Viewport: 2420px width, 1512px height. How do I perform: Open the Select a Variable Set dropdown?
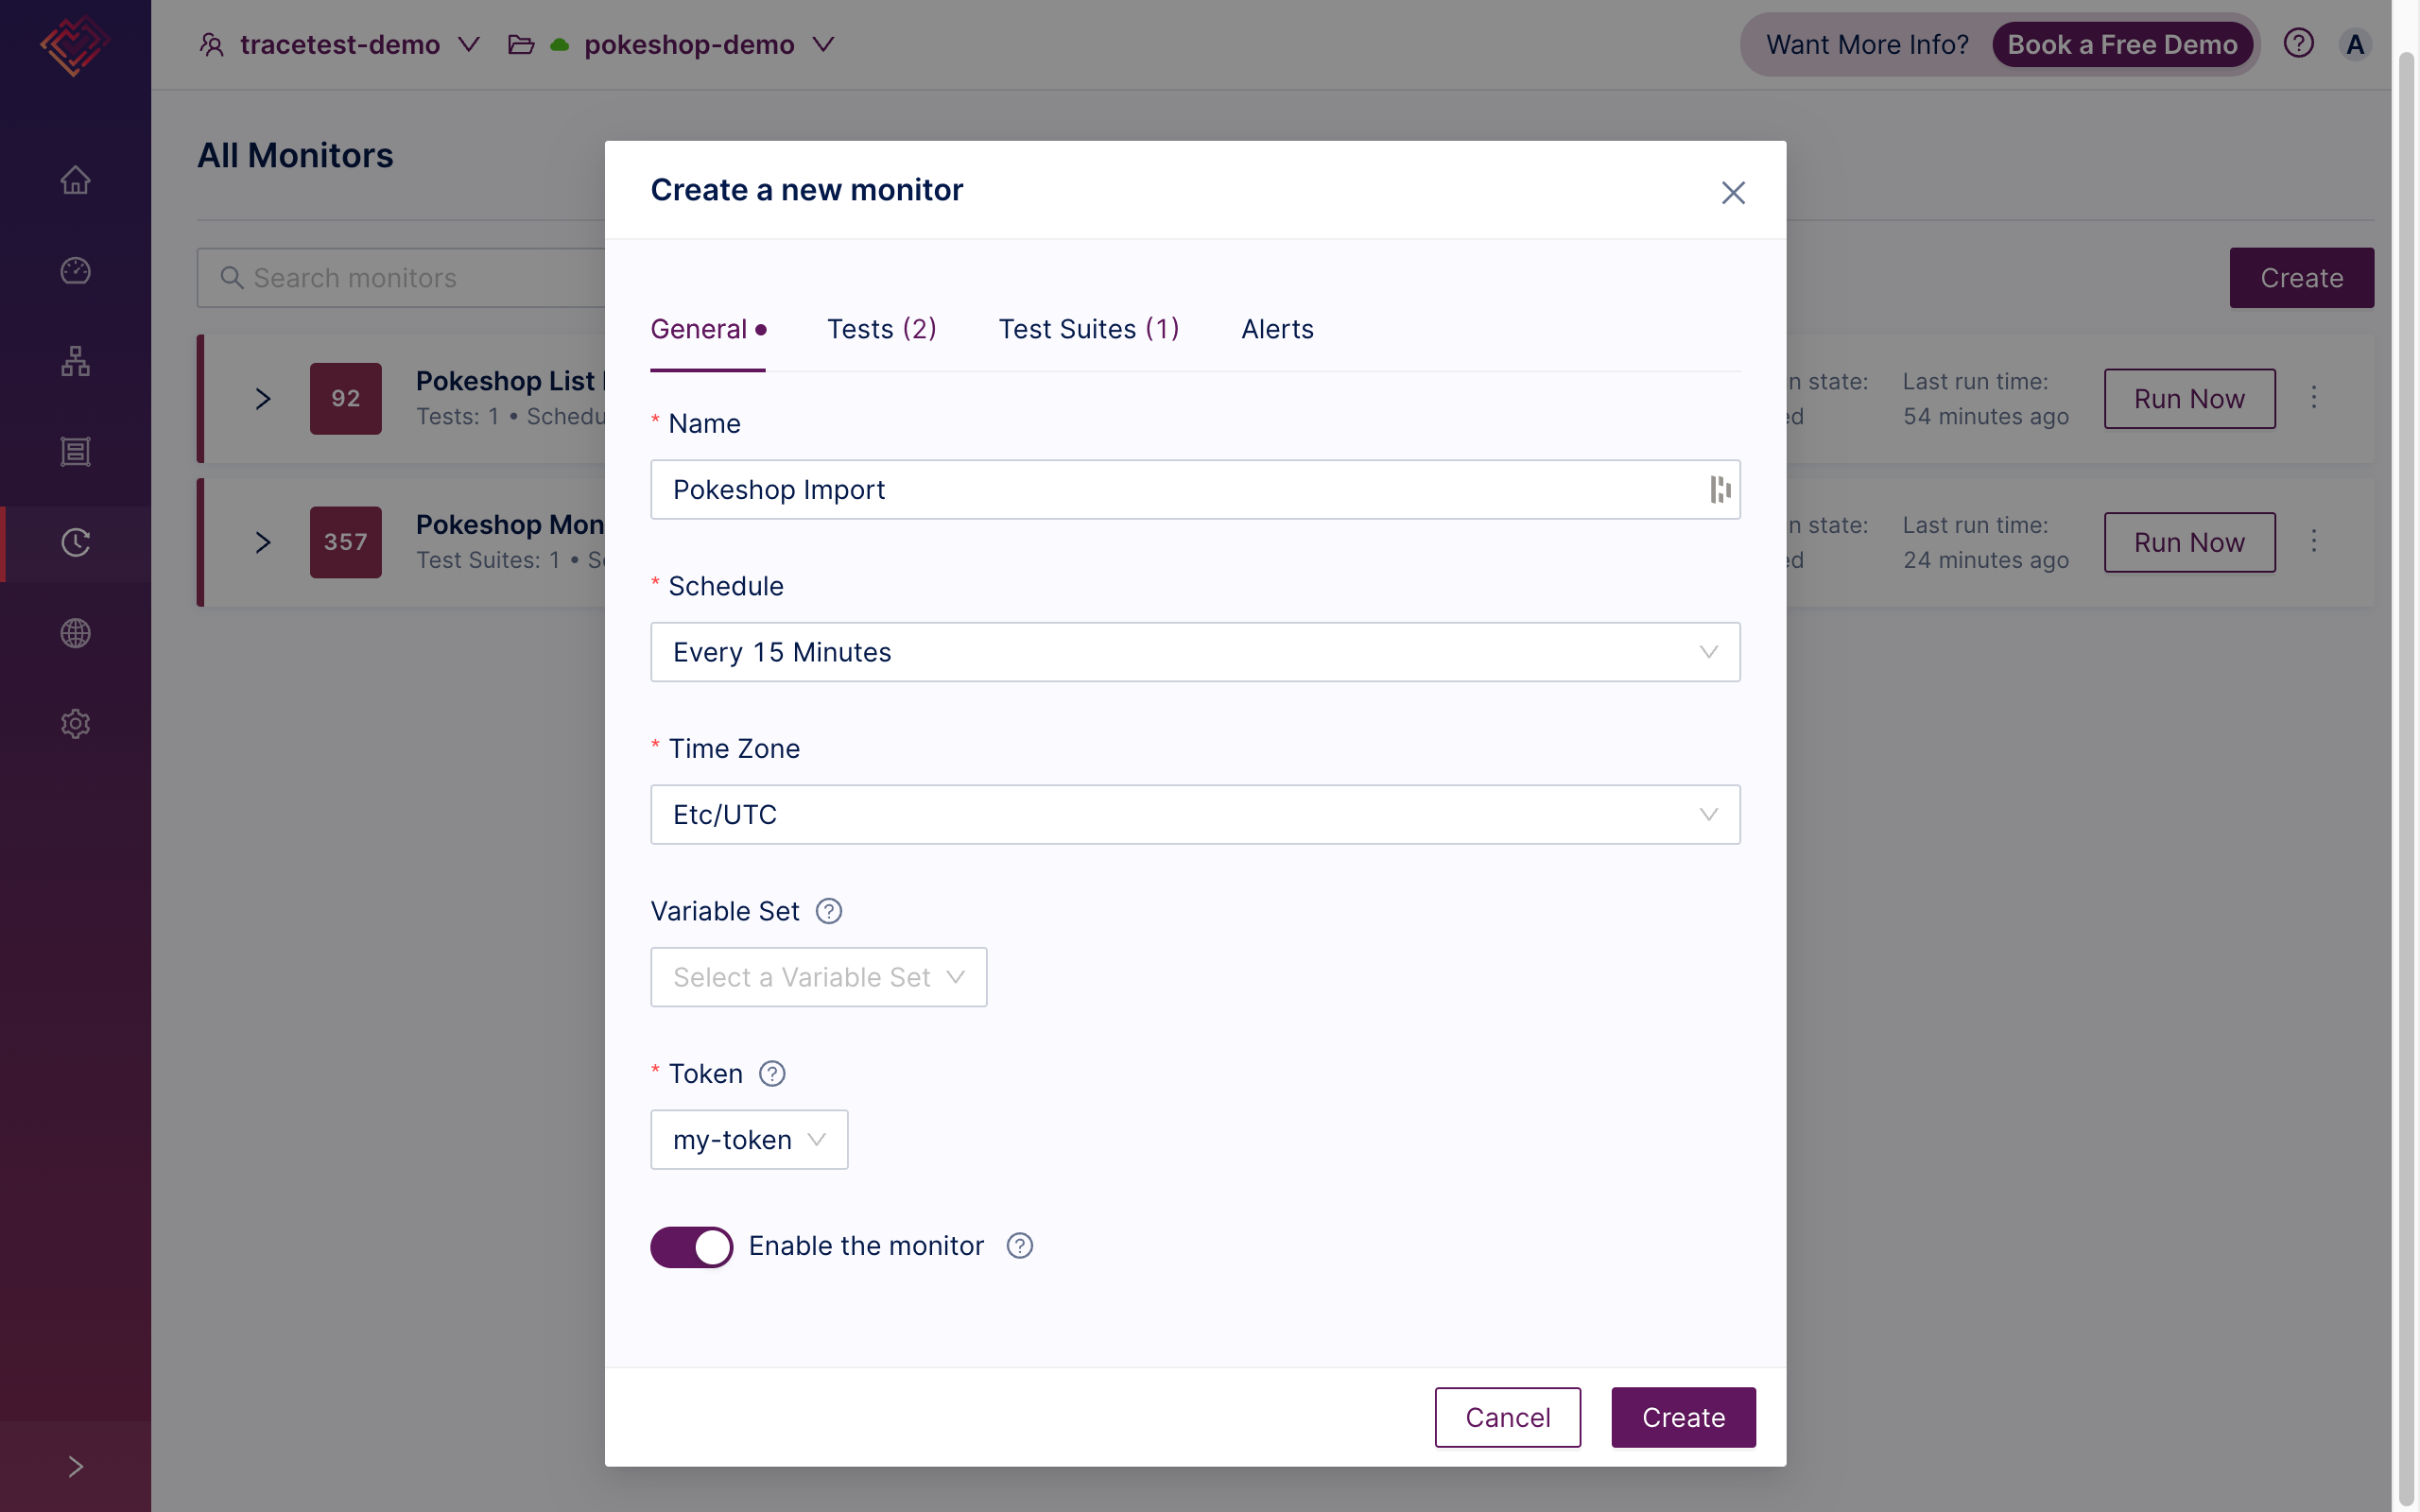(x=818, y=977)
